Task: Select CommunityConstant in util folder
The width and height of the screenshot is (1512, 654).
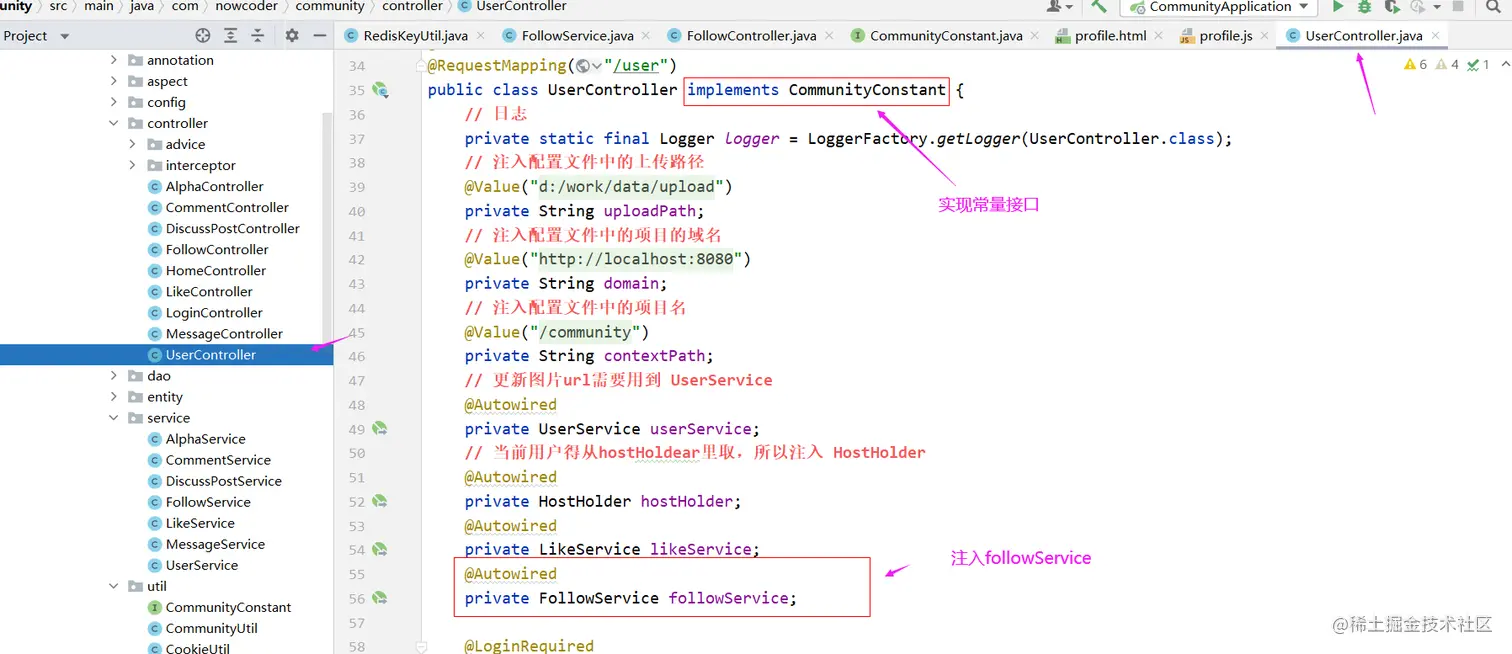Action: [x=228, y=607]
